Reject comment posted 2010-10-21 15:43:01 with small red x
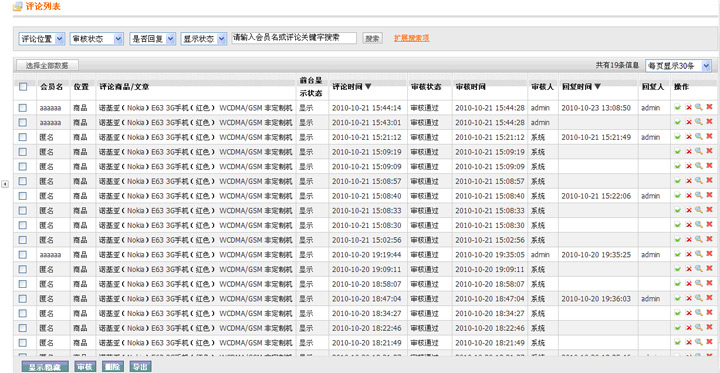This screenshot has height=373, width=720. click(688, 122)
